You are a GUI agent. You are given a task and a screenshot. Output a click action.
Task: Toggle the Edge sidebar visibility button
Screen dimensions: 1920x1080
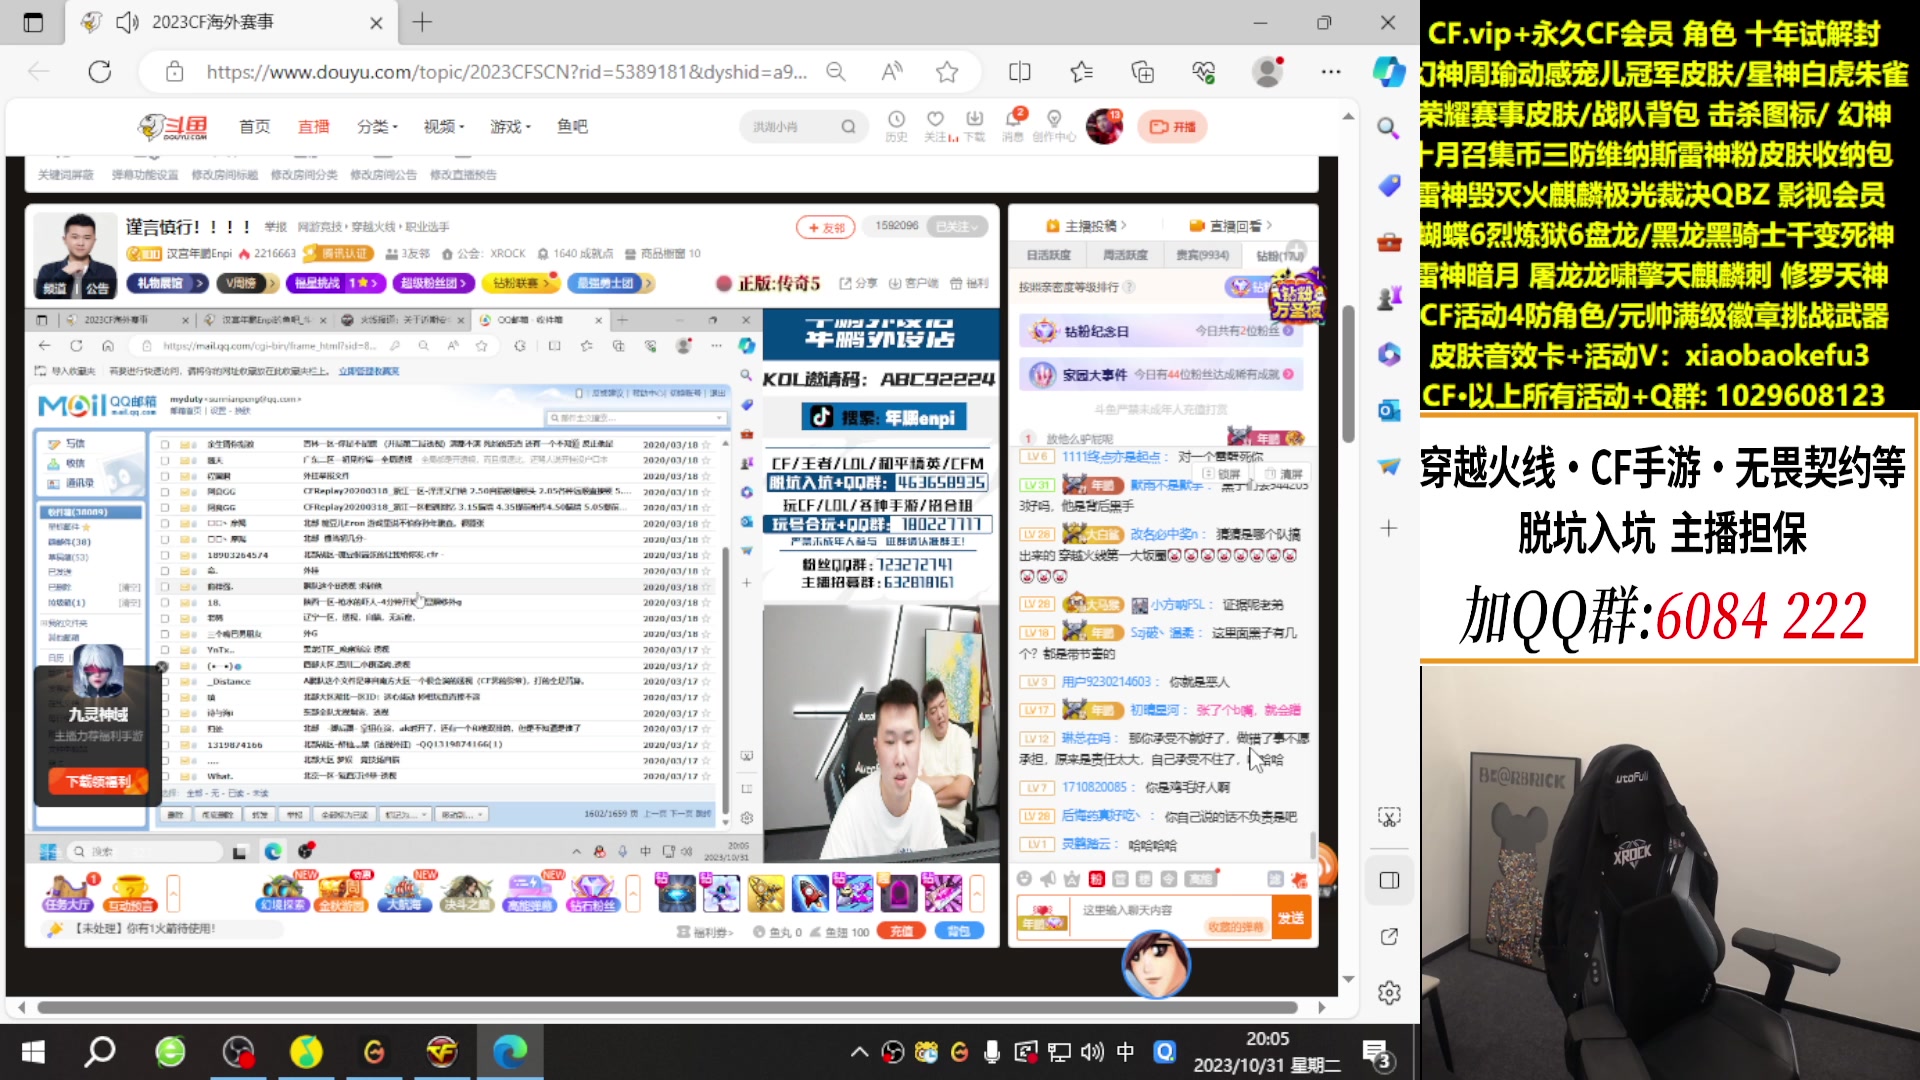pyautogui.click(x=1389, y=880)
